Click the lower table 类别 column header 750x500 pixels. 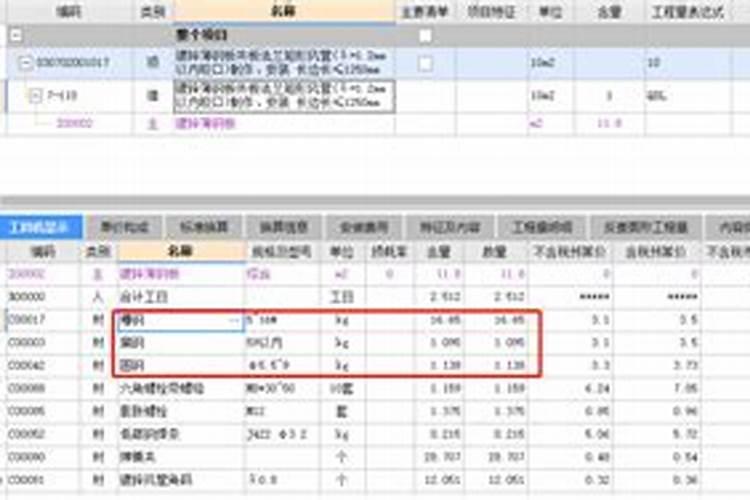pos(98,252)
